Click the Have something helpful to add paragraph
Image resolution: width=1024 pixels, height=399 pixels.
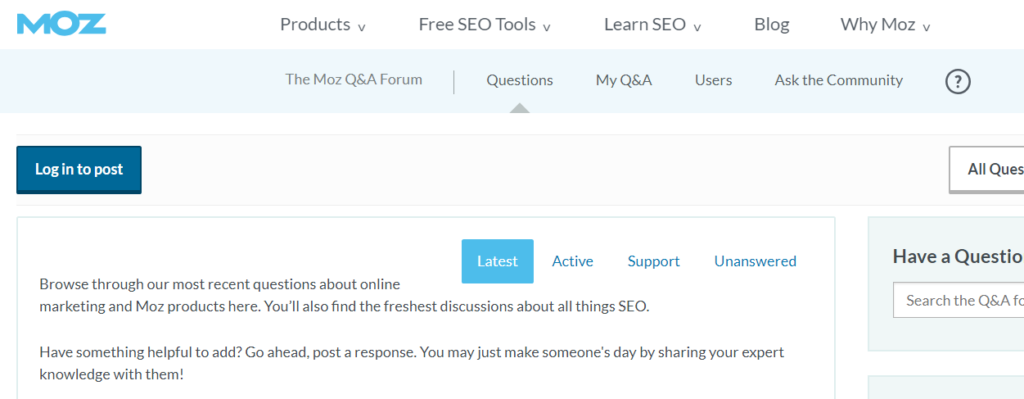[411, 364]
